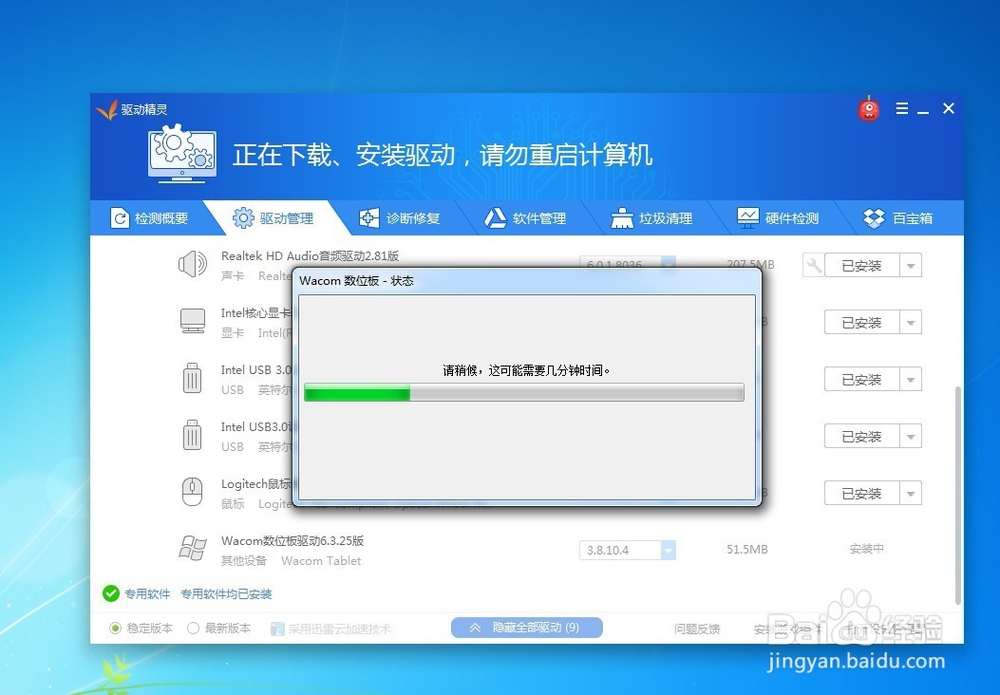Click 已安装 button for Intel graphics
The height and width of the screenshot is (695, 1000).
point(862,323)
